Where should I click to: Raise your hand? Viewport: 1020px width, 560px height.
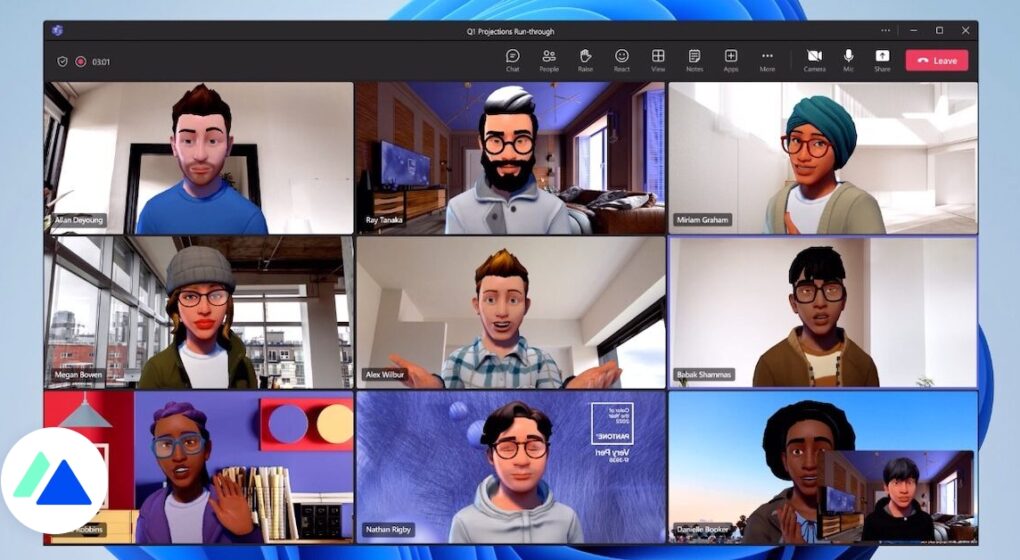[x=585, y=60]
